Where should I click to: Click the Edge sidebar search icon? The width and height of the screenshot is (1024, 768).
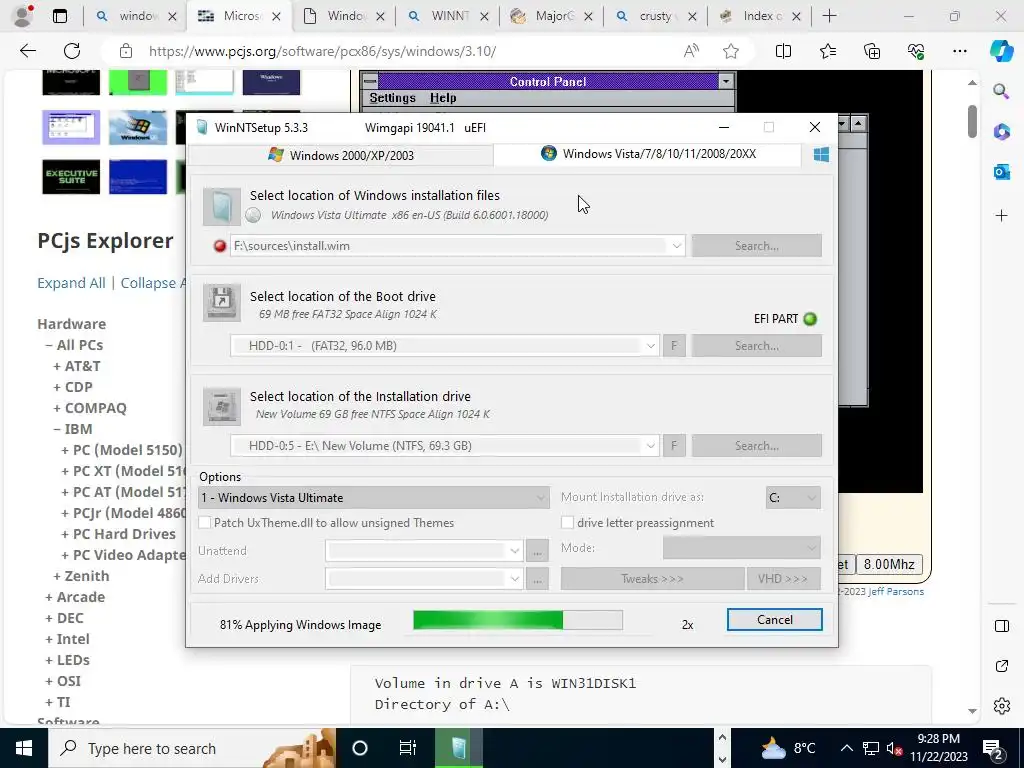(1001, 91)
